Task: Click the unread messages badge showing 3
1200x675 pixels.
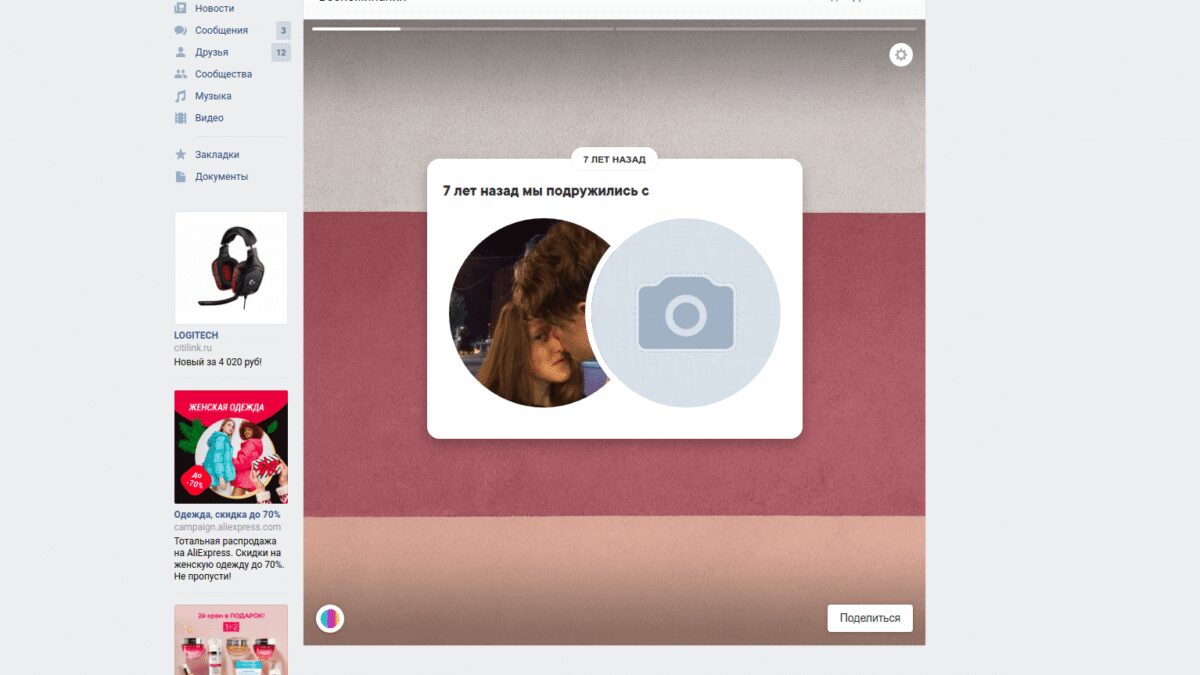Action: 283,30
